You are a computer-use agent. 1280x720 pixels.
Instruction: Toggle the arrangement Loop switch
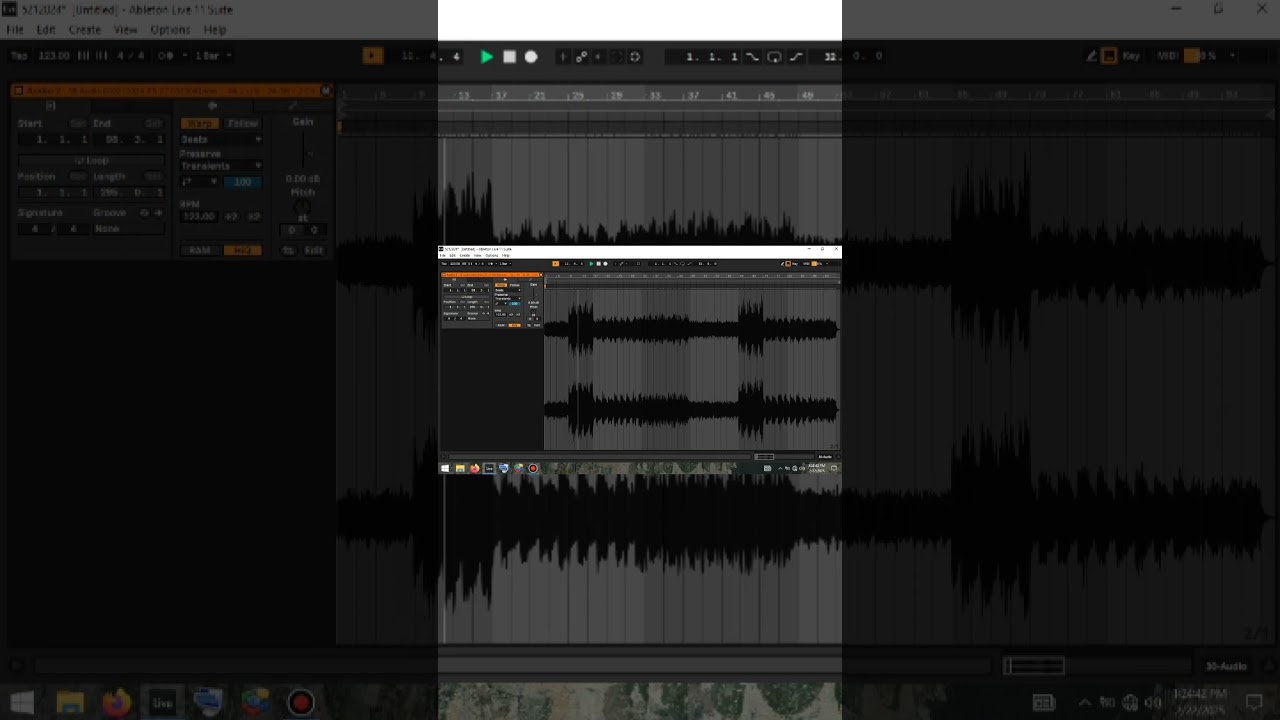[774, 57]
